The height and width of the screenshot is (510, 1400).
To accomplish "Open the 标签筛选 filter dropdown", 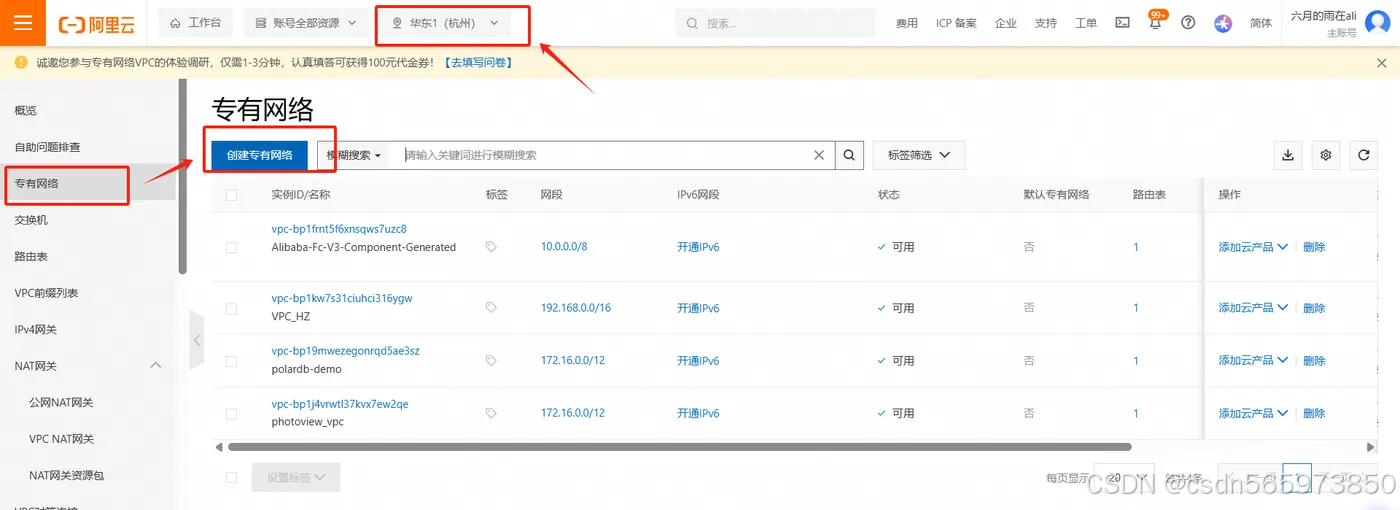I will [x=918, y=155].
